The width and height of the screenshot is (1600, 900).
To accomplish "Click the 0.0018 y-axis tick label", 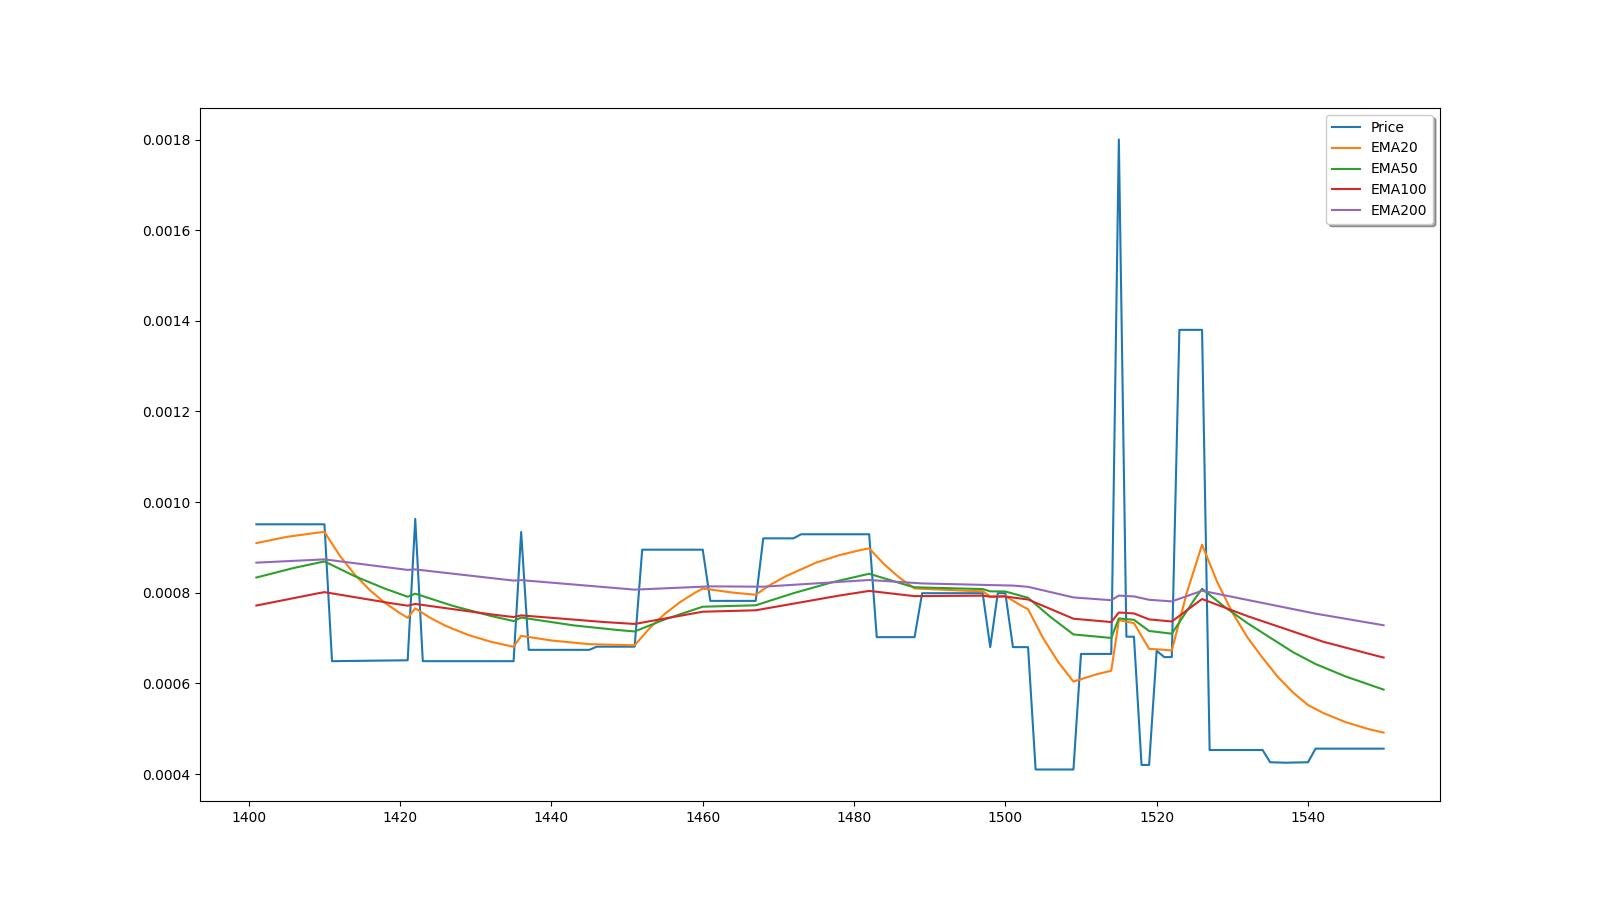I will 166,140.
